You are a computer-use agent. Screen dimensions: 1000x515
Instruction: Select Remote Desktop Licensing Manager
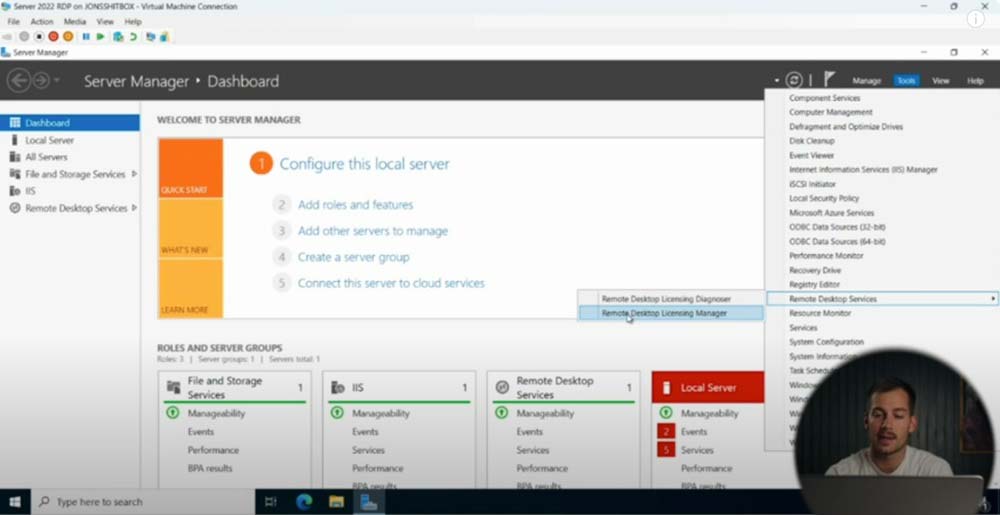click(x=664, y=313)
